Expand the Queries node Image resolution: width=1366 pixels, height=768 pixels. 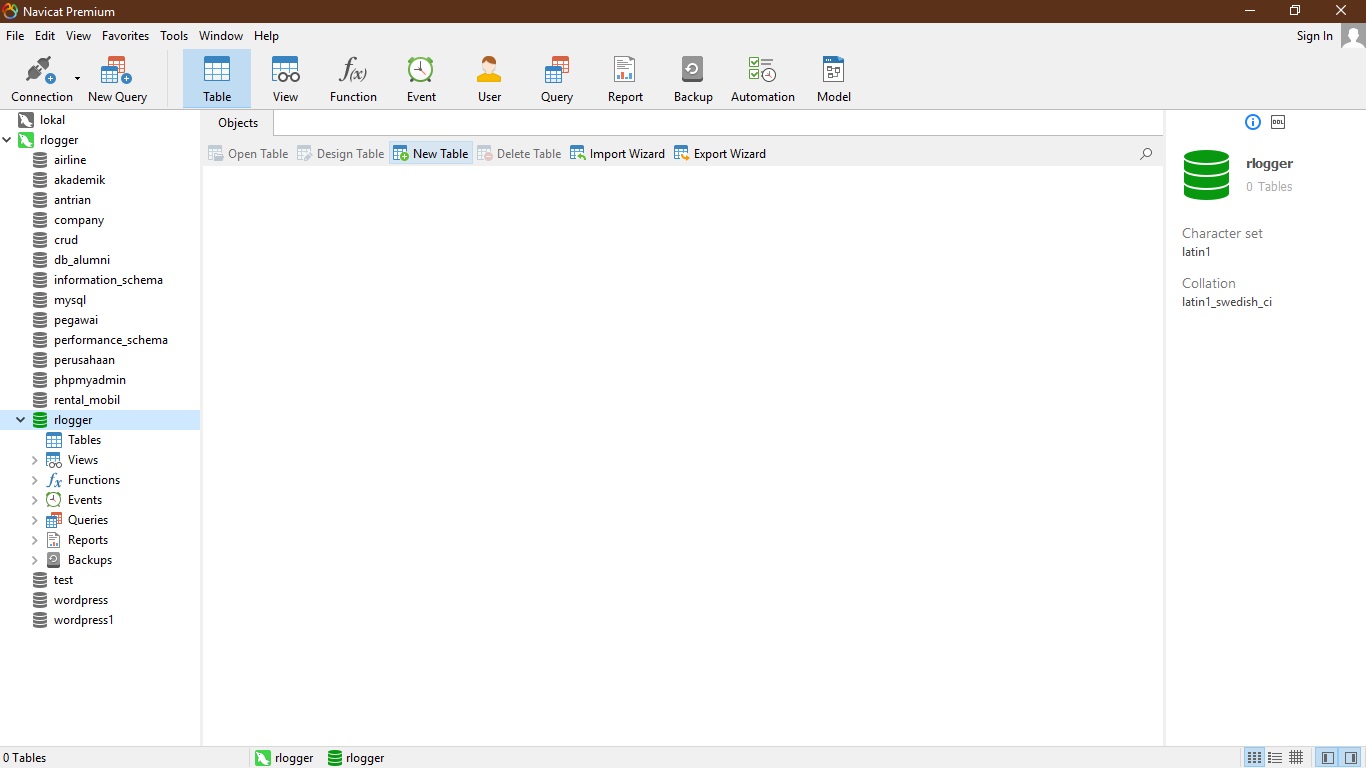34,520
